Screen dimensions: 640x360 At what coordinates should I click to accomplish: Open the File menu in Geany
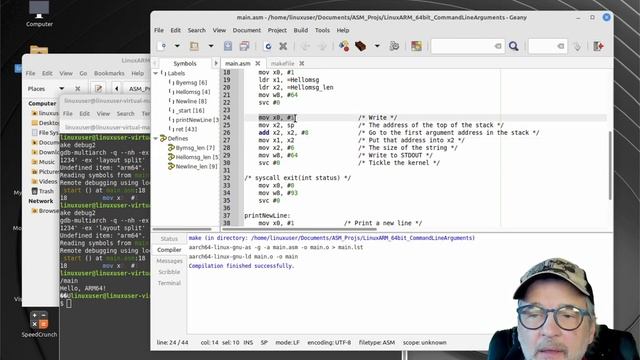coord(159,30)
